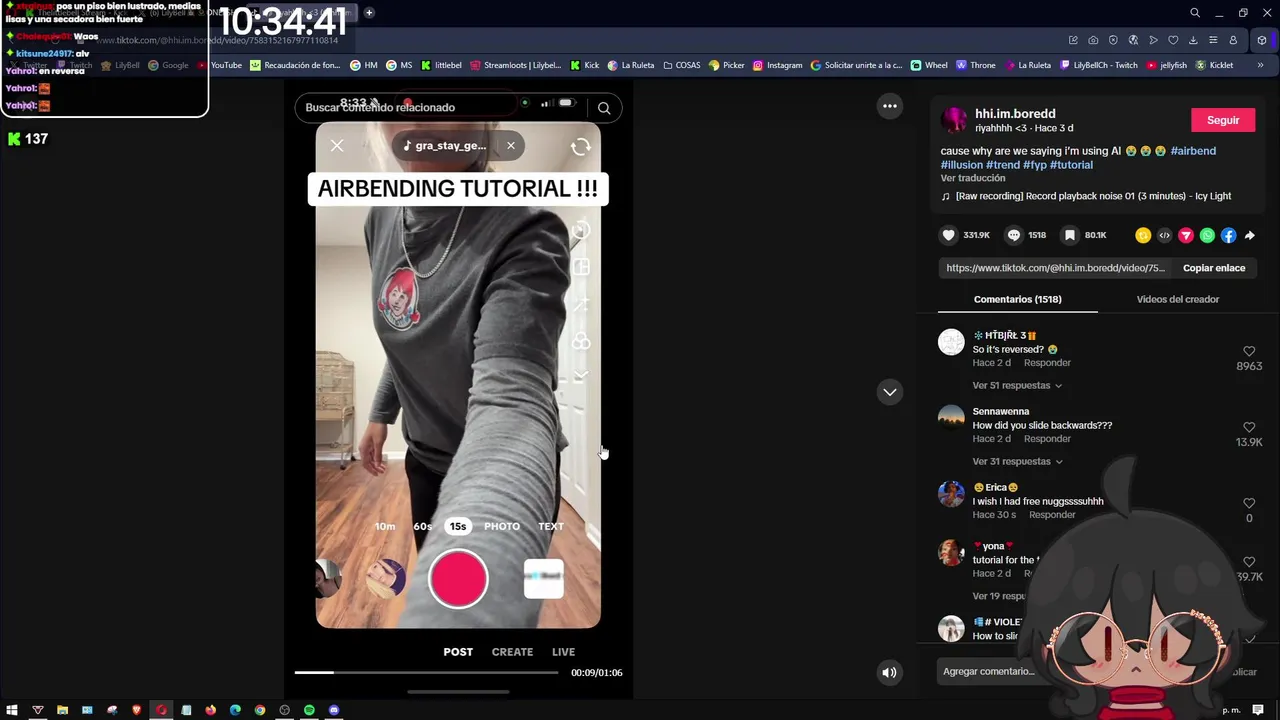
Task: Open Firefox from the taskbar
Action: pos(211,710)
